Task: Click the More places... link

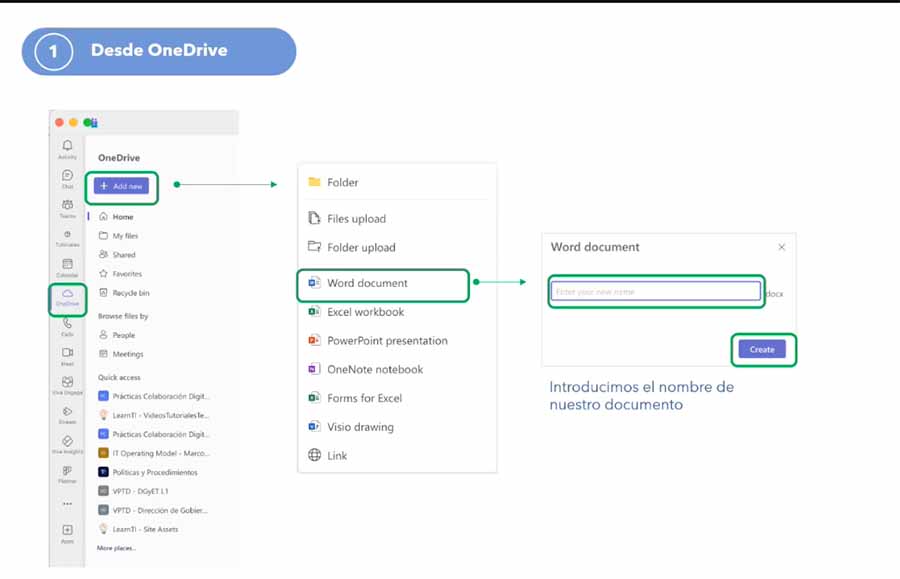Action: [117, 548]
